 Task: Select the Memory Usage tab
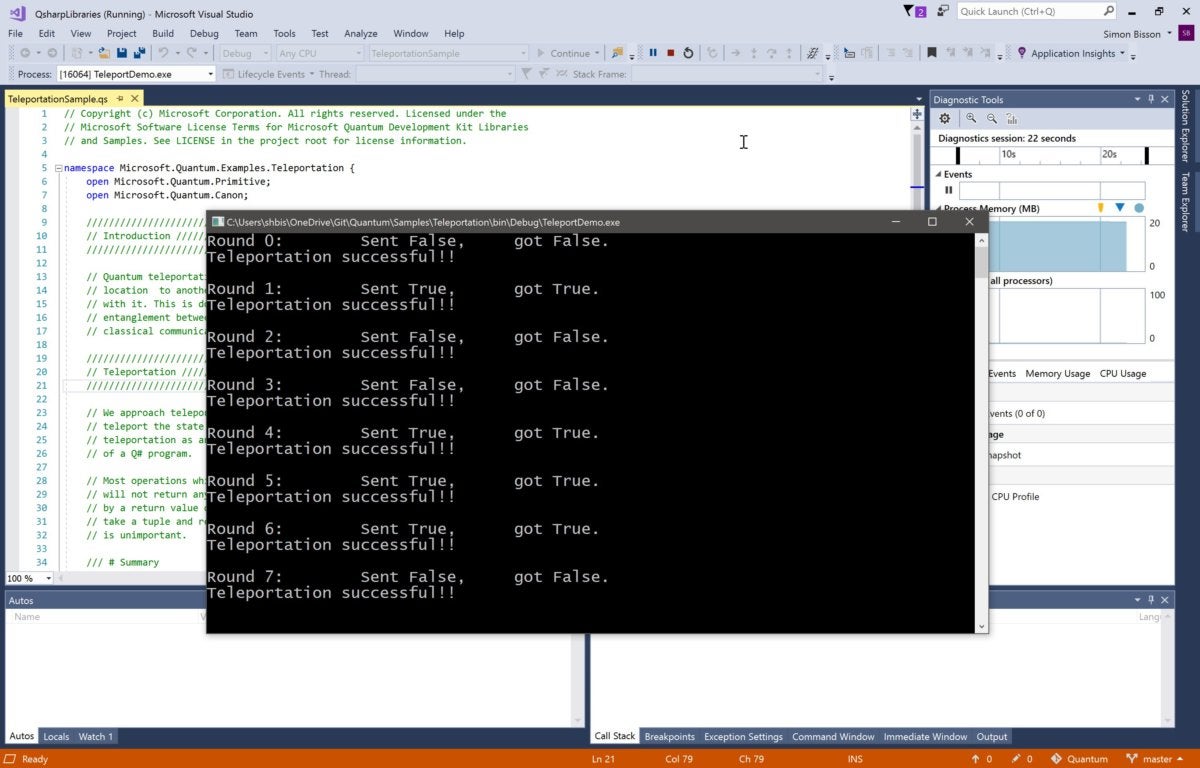[x=1057, y=373]
